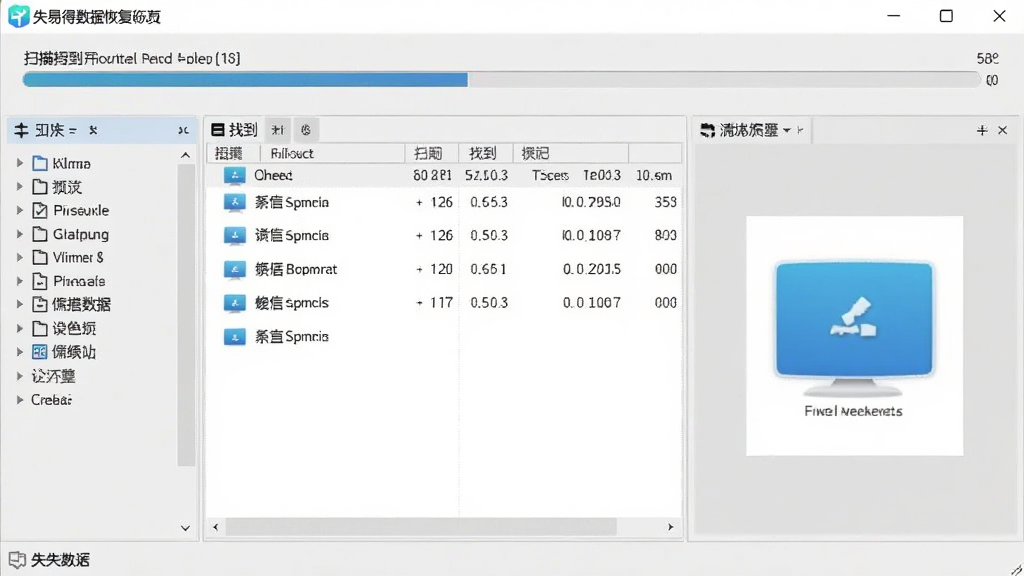Viewport: 1024px width, 576px height.
Task: Click the Vlimer 8 folder icon
Action: tap(40, 257)
